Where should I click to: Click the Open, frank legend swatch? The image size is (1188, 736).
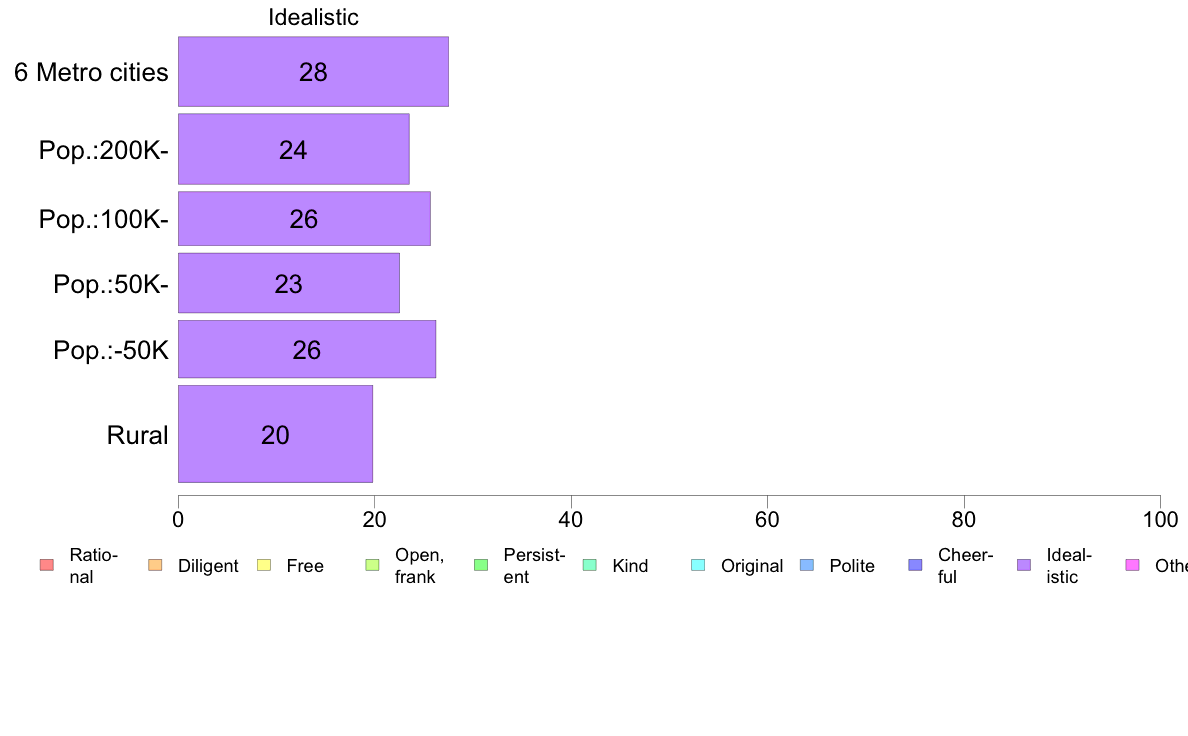372,565
